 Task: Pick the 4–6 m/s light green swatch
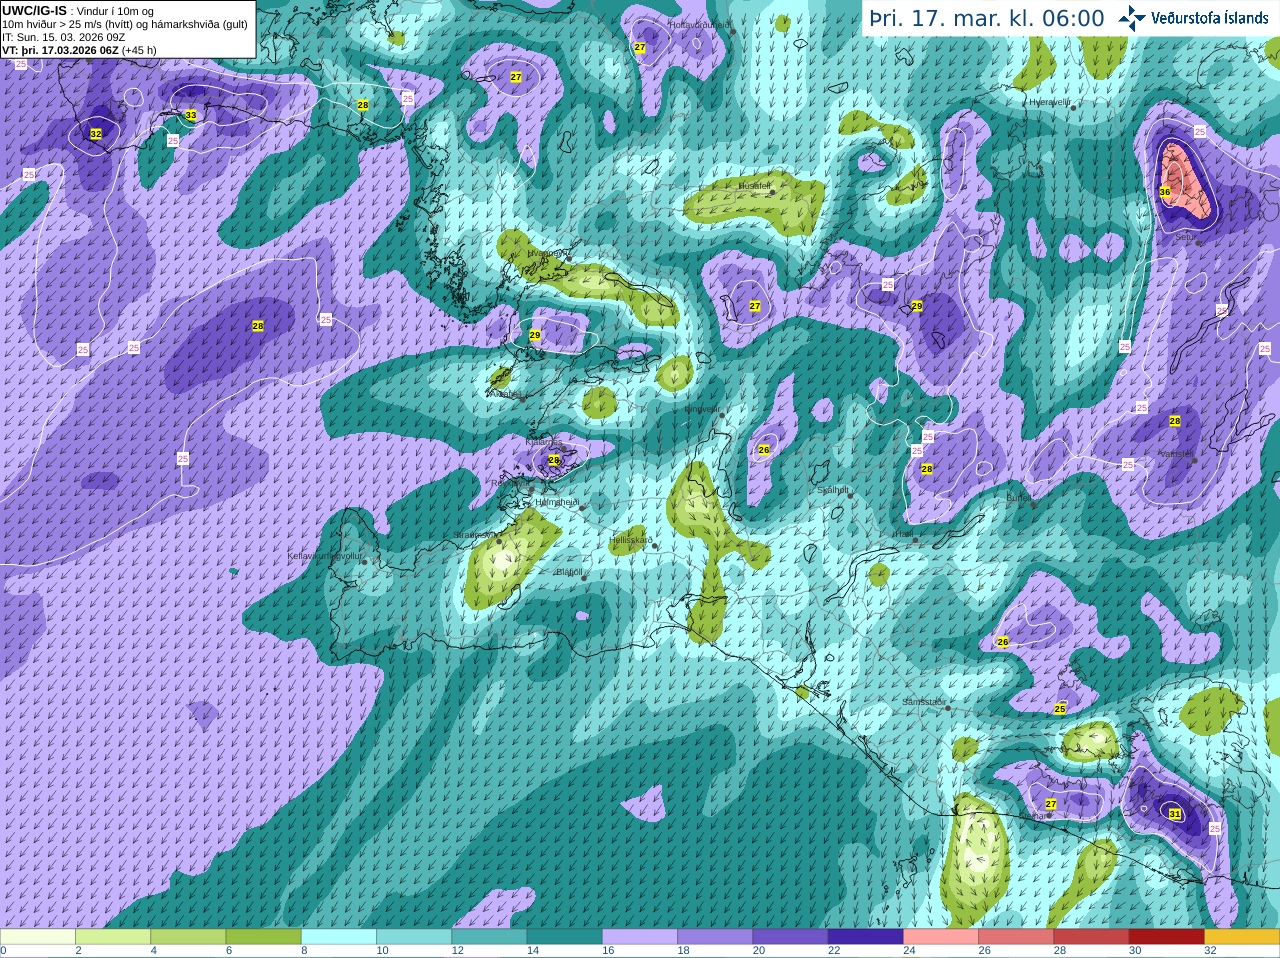click(188, 937)
